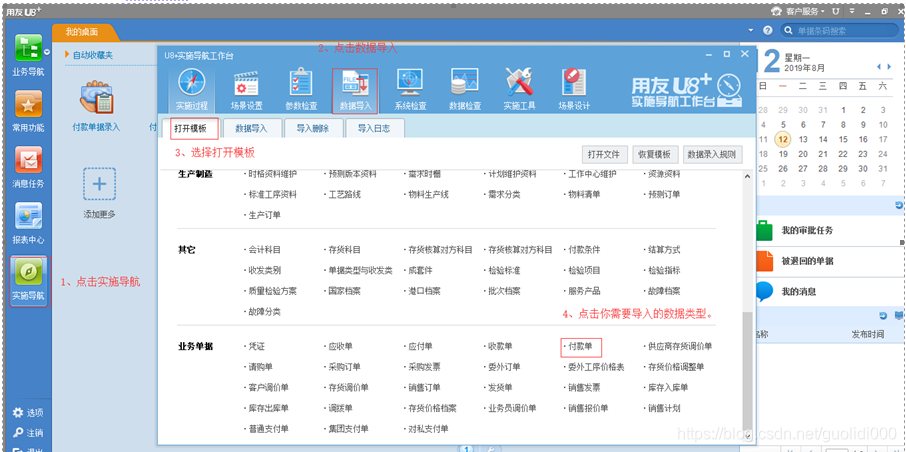Click scrollbar up arrow in template list
This screenshot has width=906, height=452.
pyautogui.click(x=747, y=176)
